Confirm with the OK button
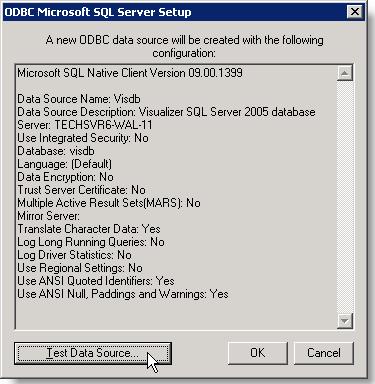This screenshot has width=375, height=384. click(258, 353)
